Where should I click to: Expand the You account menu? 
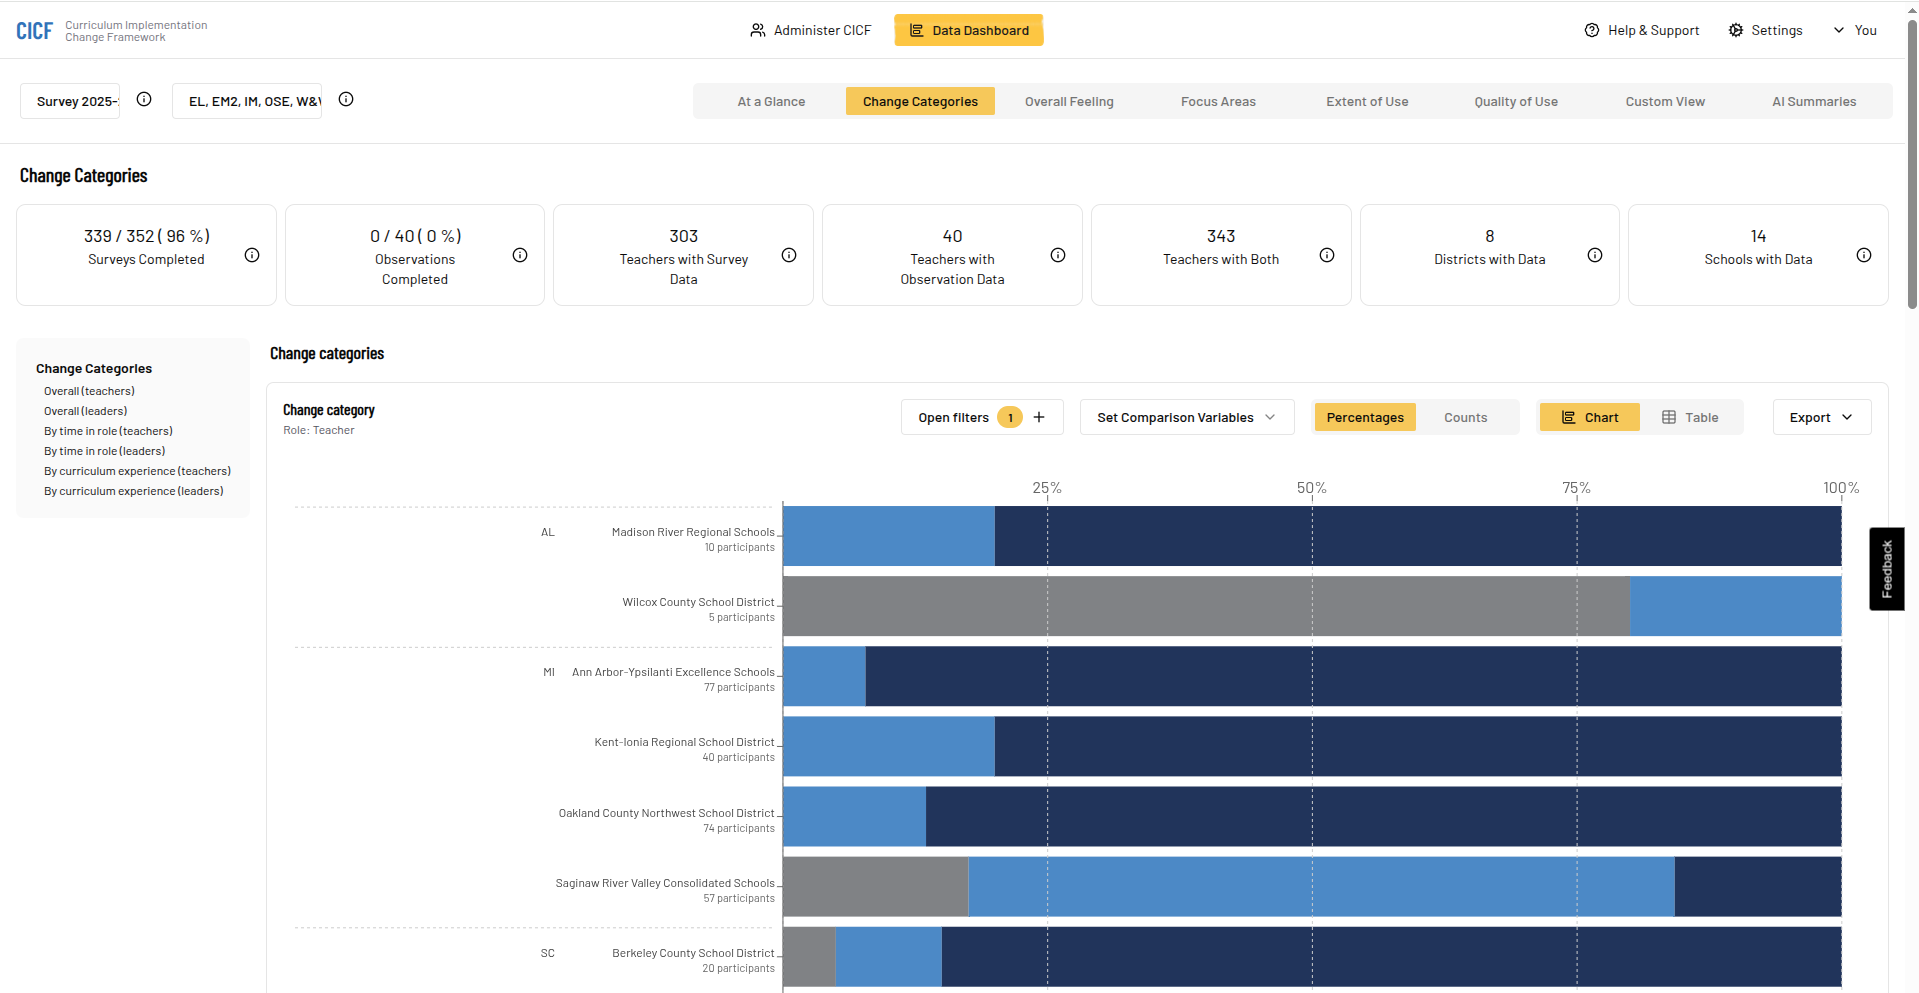click(1855, 29)
